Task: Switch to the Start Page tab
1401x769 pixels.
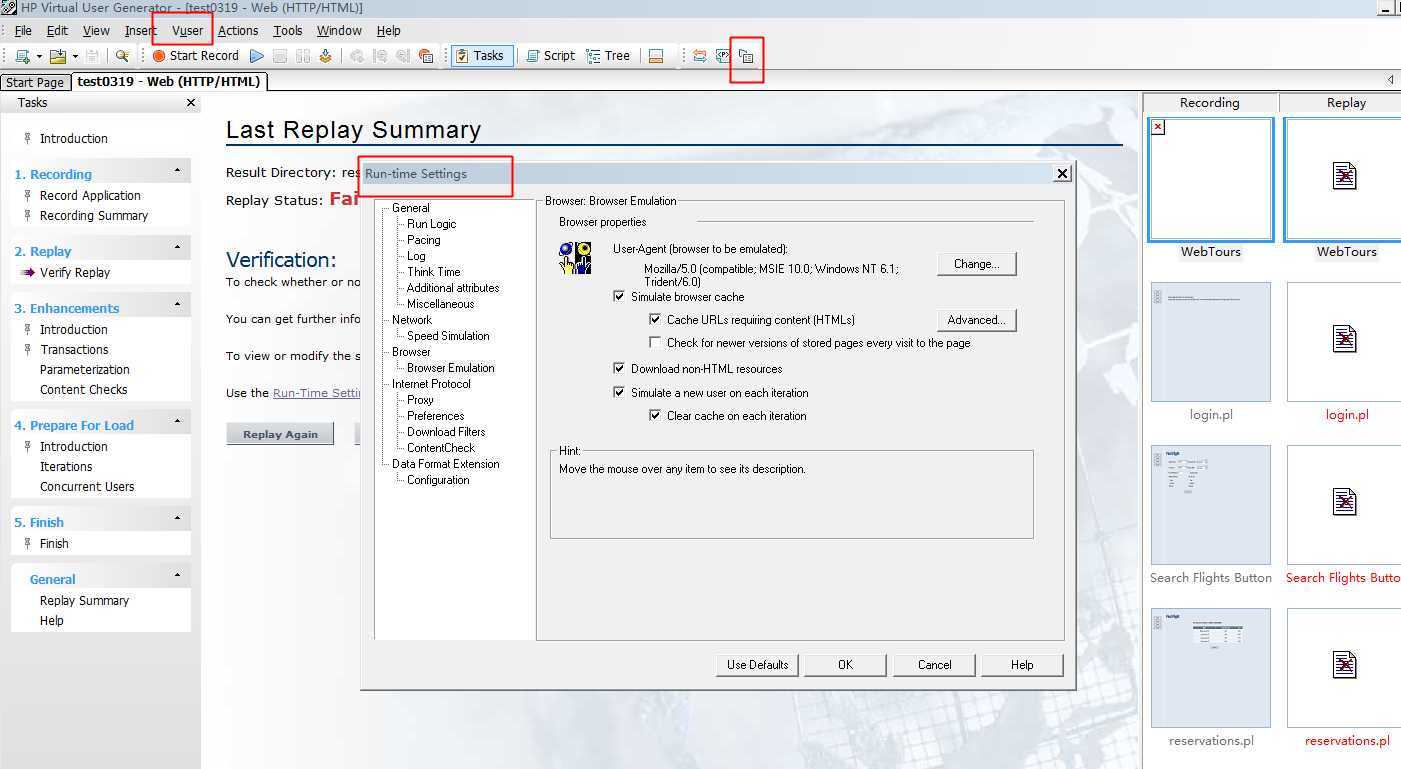Action: pos(35,83)
